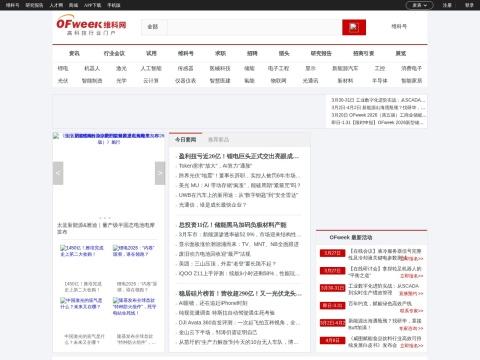The height and width of the screenshot is (360, 480).
Task: Open 资讯 in main navigation
Action: (x=74, y=53)
